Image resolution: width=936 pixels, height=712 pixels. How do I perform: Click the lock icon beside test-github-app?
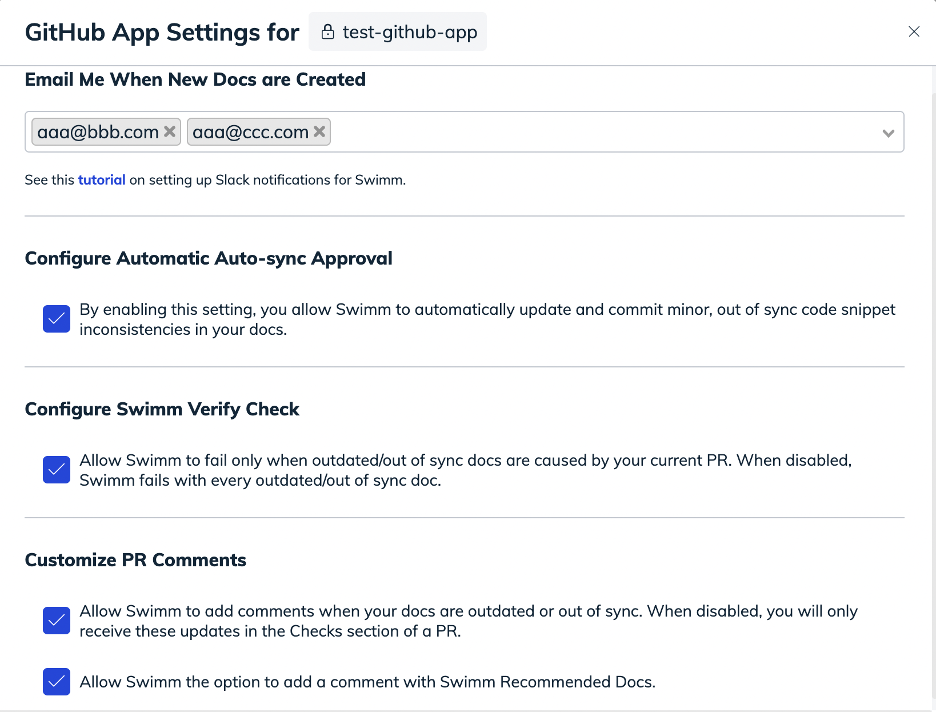coord(328,32)
